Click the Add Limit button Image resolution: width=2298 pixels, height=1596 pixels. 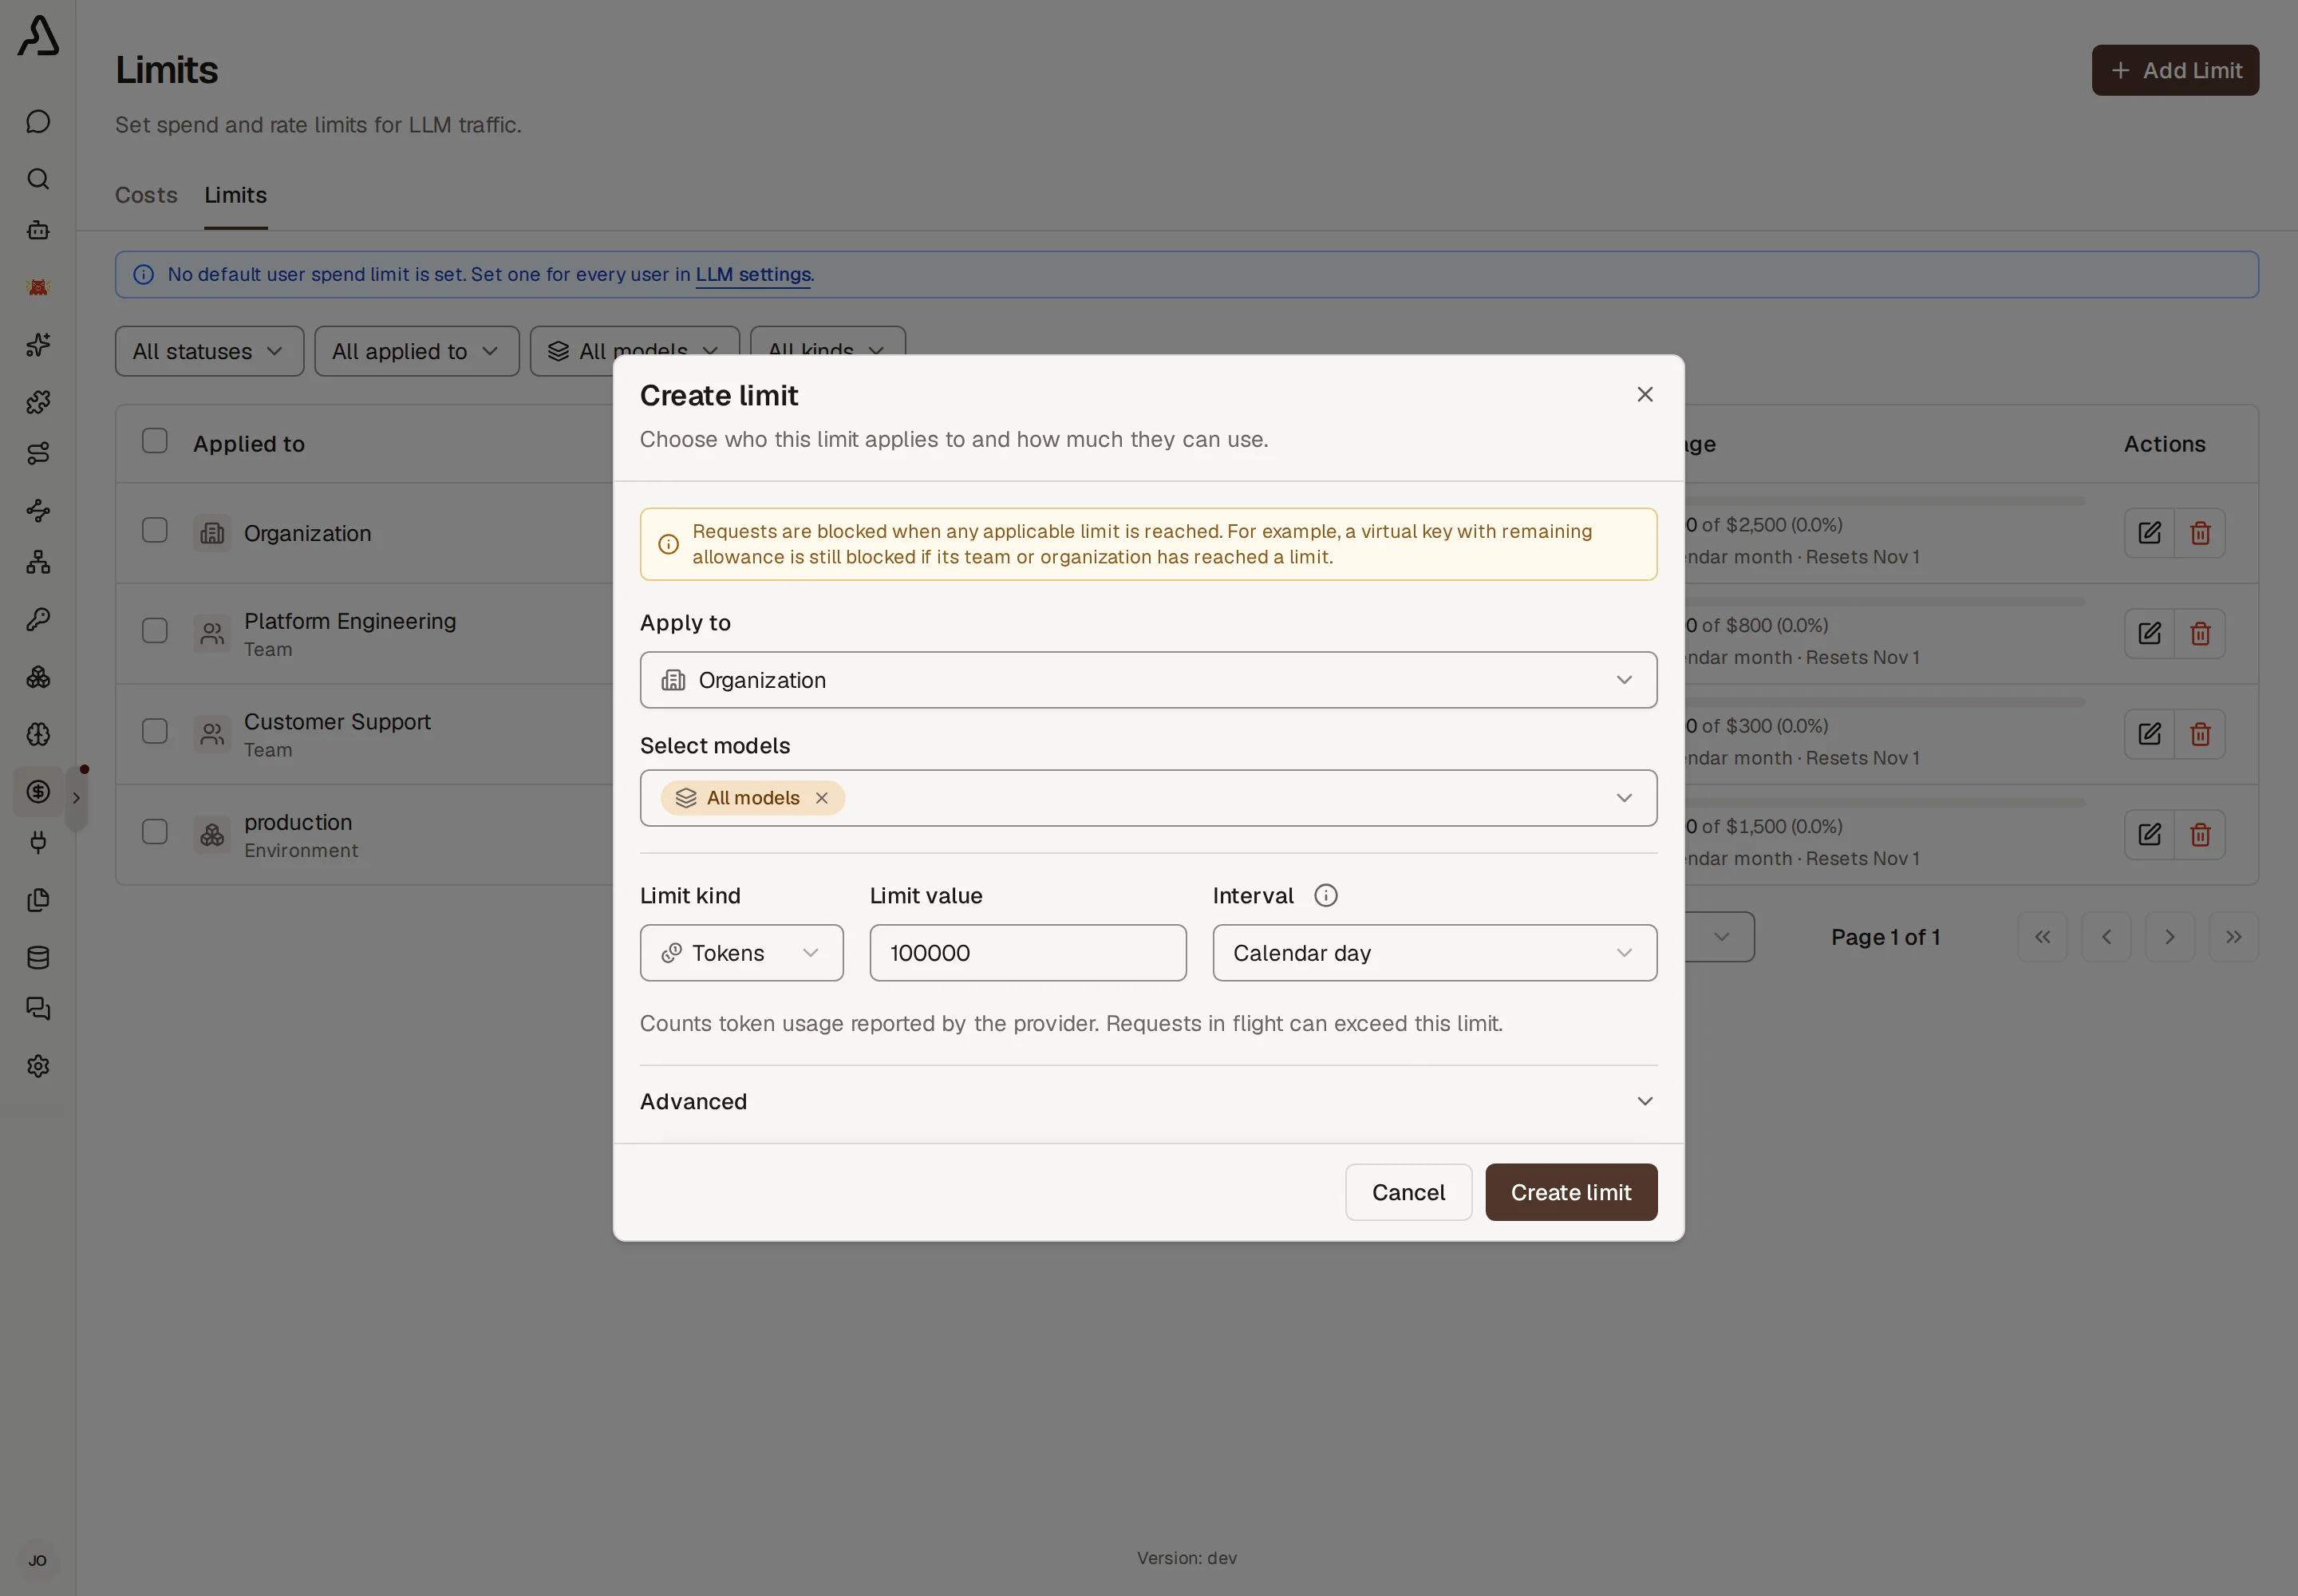tap(2174, 70)
